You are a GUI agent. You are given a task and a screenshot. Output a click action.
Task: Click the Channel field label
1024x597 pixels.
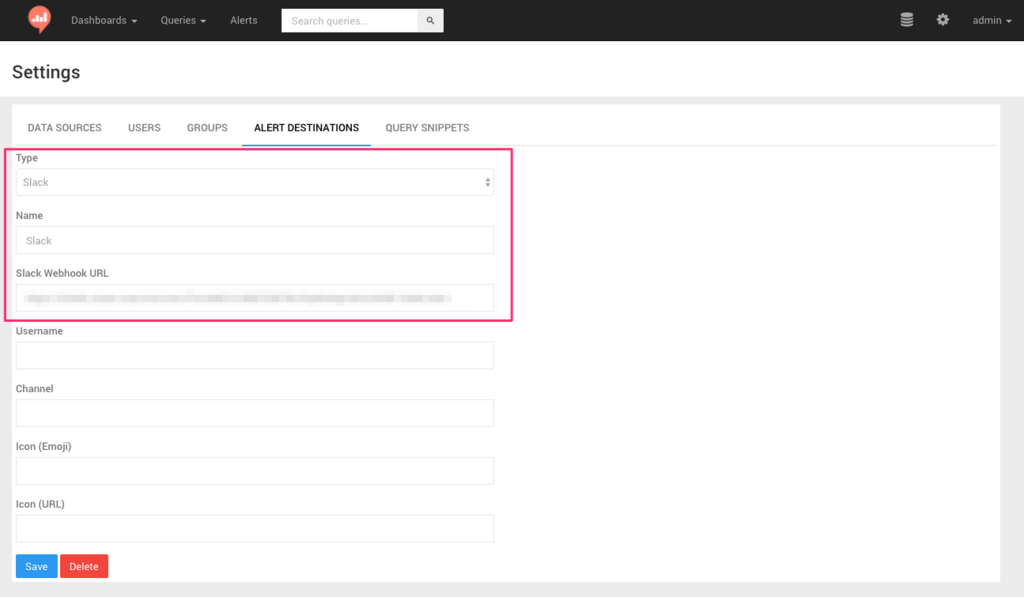(x=35, y=389)
